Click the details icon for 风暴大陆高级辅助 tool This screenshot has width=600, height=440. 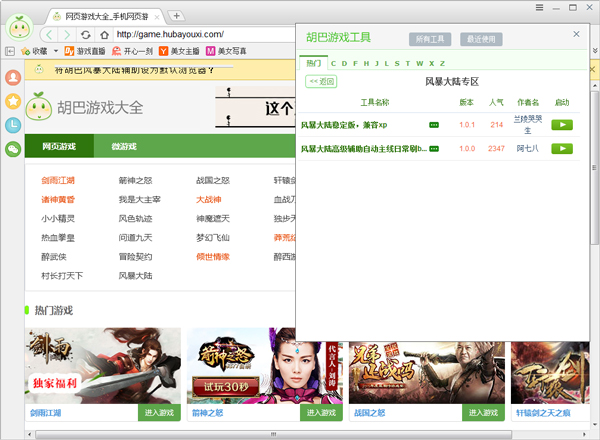pyautogui.click(x=434, y=149)
